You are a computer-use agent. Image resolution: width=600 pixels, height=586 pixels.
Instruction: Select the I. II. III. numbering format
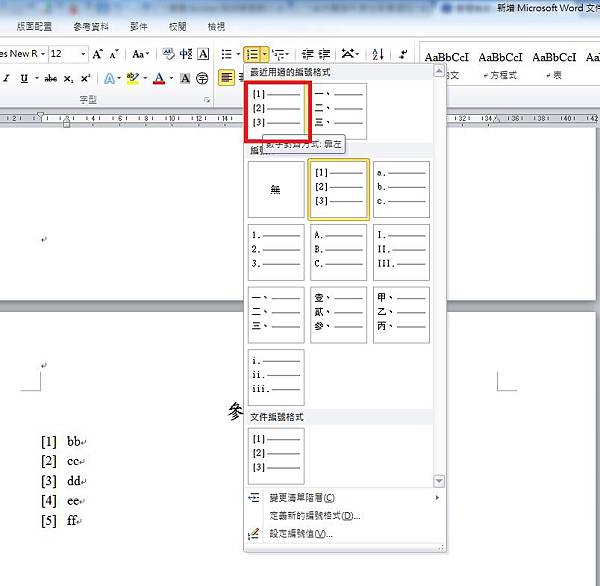(401, 252)
